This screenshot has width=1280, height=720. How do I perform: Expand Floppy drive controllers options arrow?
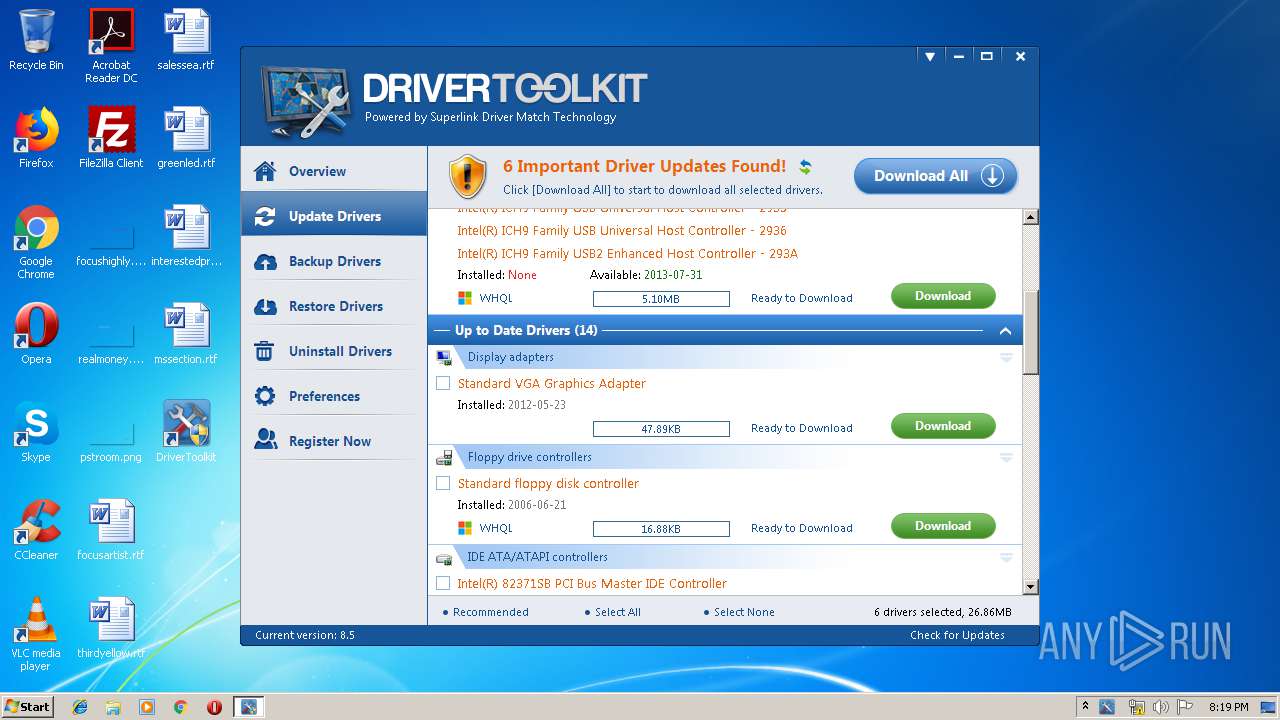(x=1006, y=457)
